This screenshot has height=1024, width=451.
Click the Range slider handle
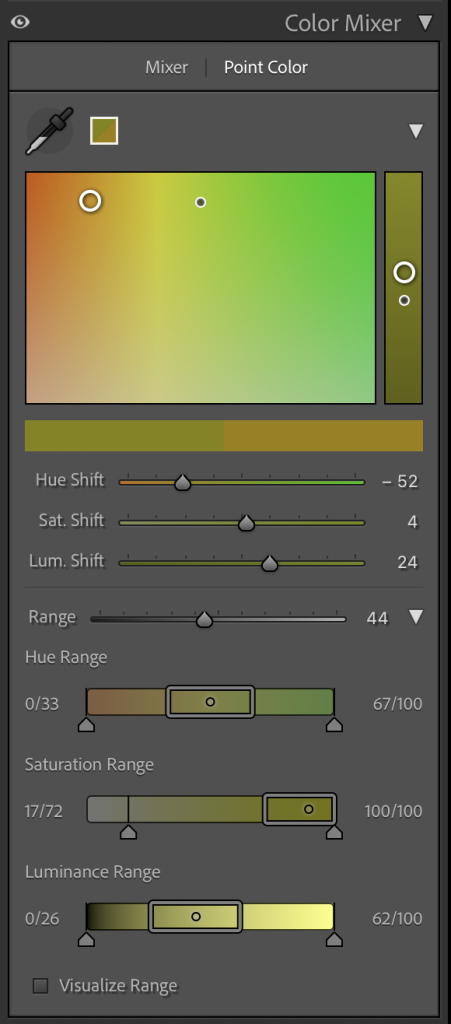click(x=204, y=620)
